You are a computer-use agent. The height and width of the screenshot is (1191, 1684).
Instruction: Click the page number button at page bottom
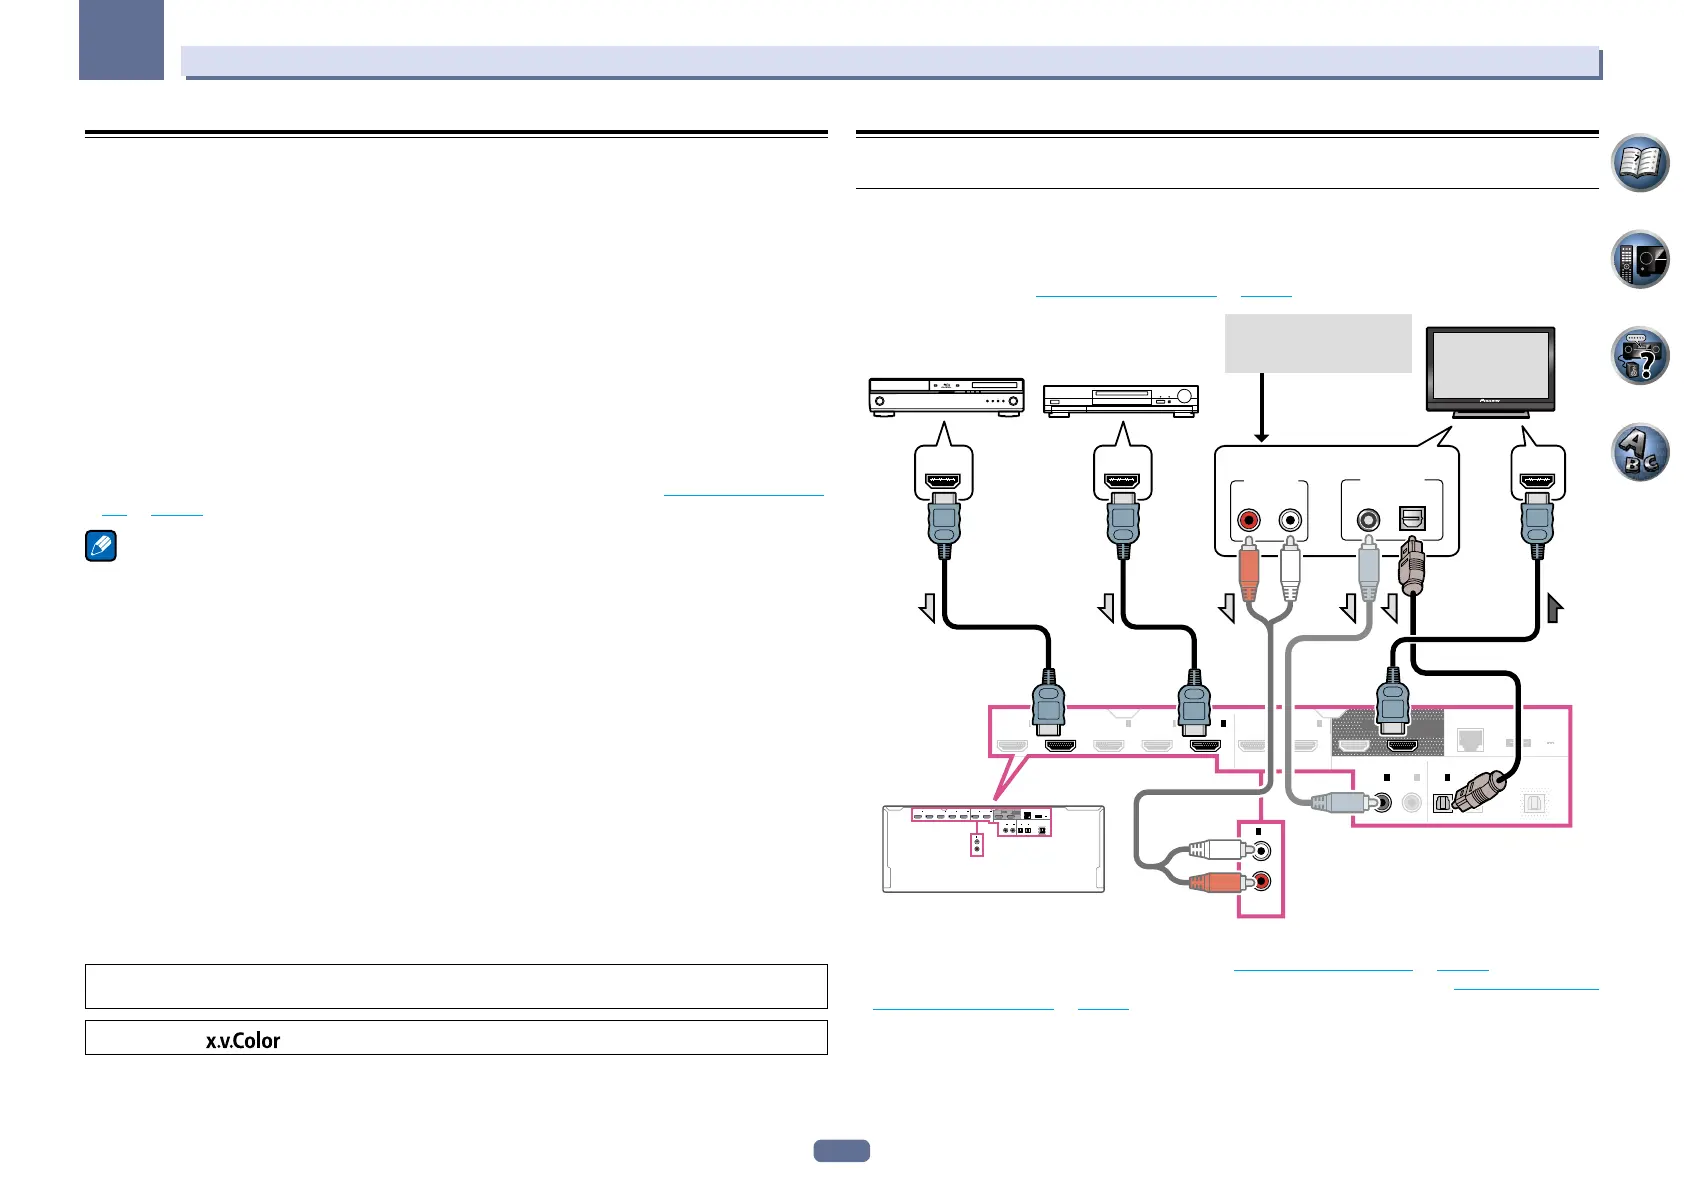point(841,1151)
